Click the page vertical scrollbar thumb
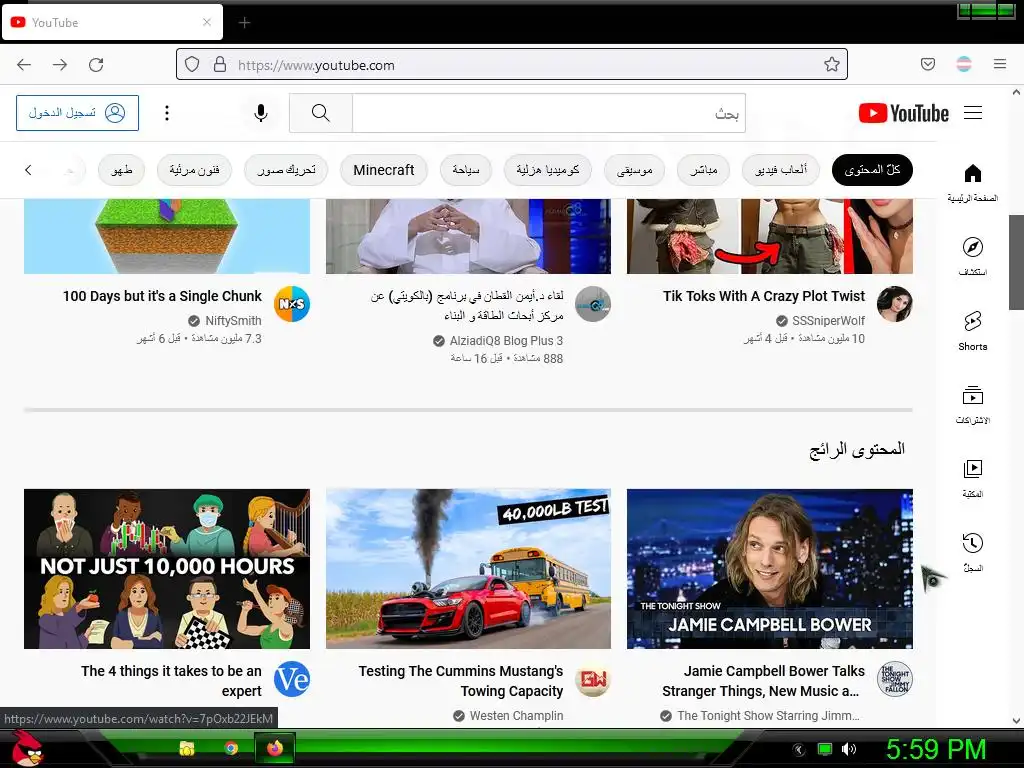 coord(1016,262)
